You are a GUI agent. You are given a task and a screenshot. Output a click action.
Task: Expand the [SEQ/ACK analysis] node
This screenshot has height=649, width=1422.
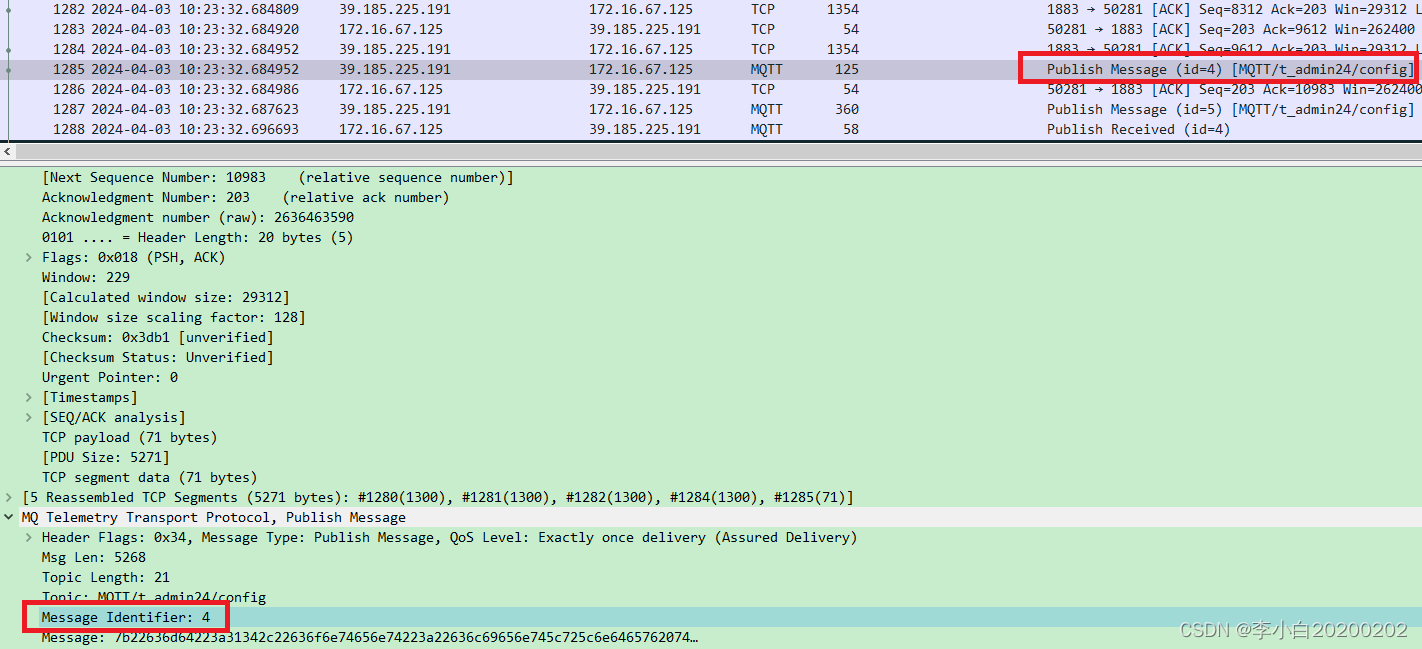(28, 417)
